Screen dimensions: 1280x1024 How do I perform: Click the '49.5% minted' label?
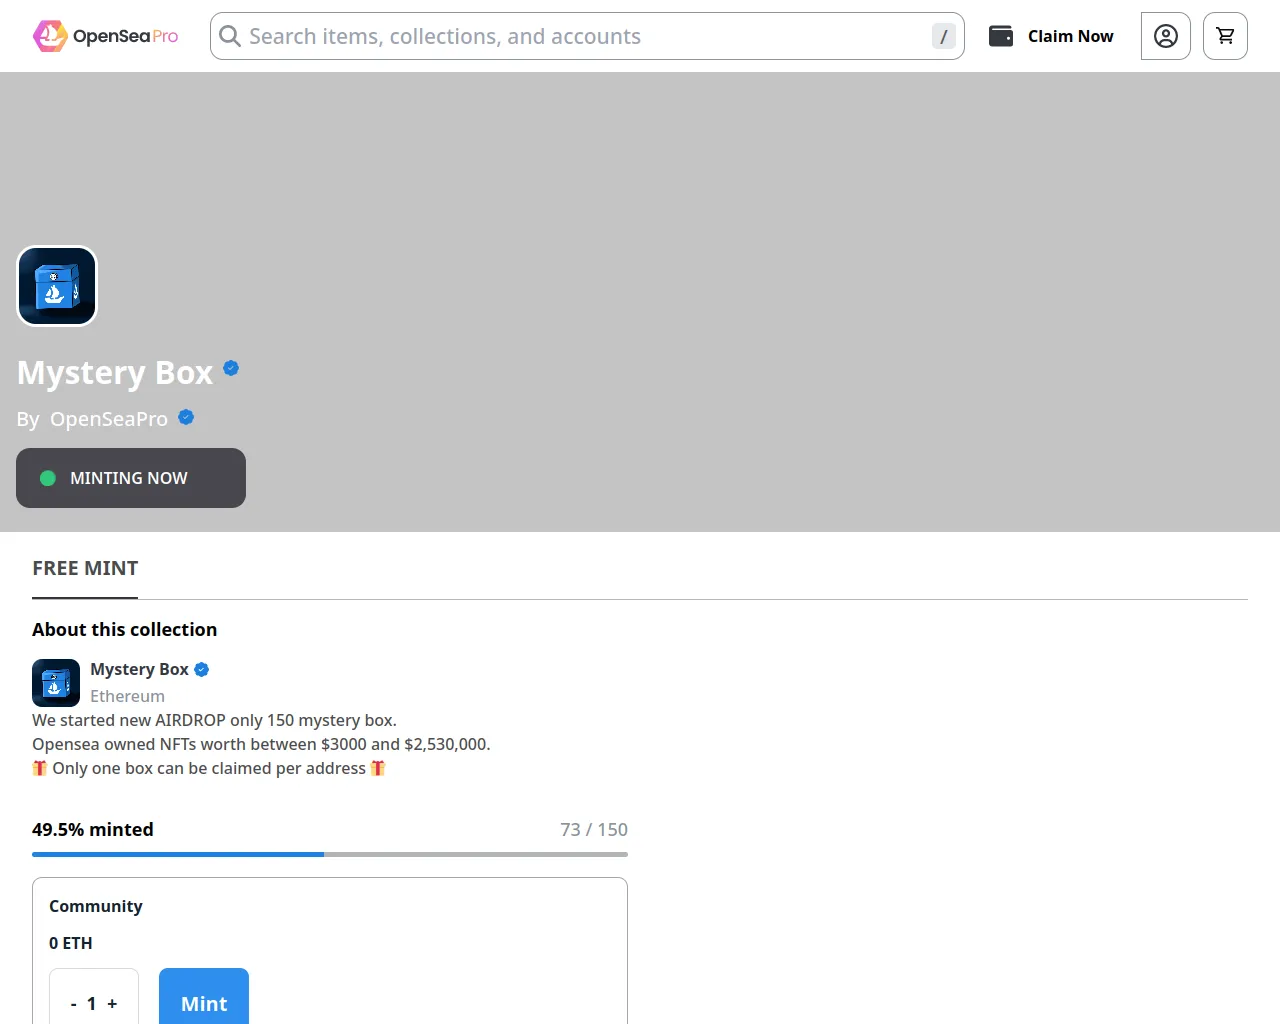(x=93, y=829)
